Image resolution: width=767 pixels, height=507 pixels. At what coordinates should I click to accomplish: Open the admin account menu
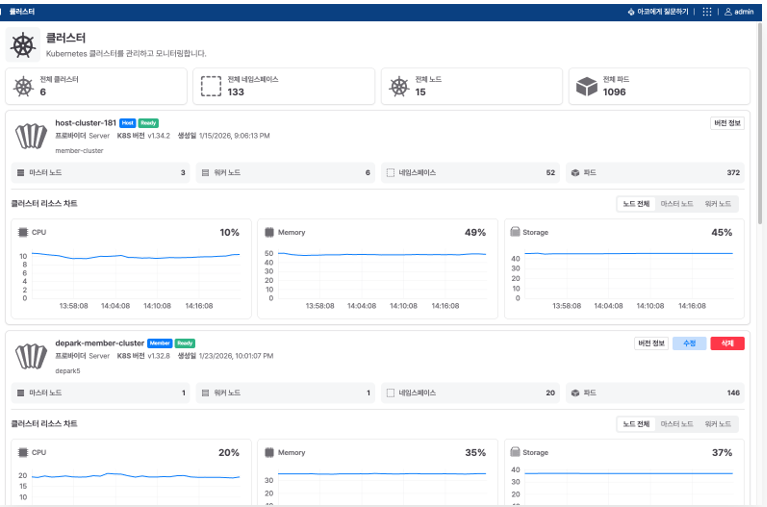pos(739,12)
